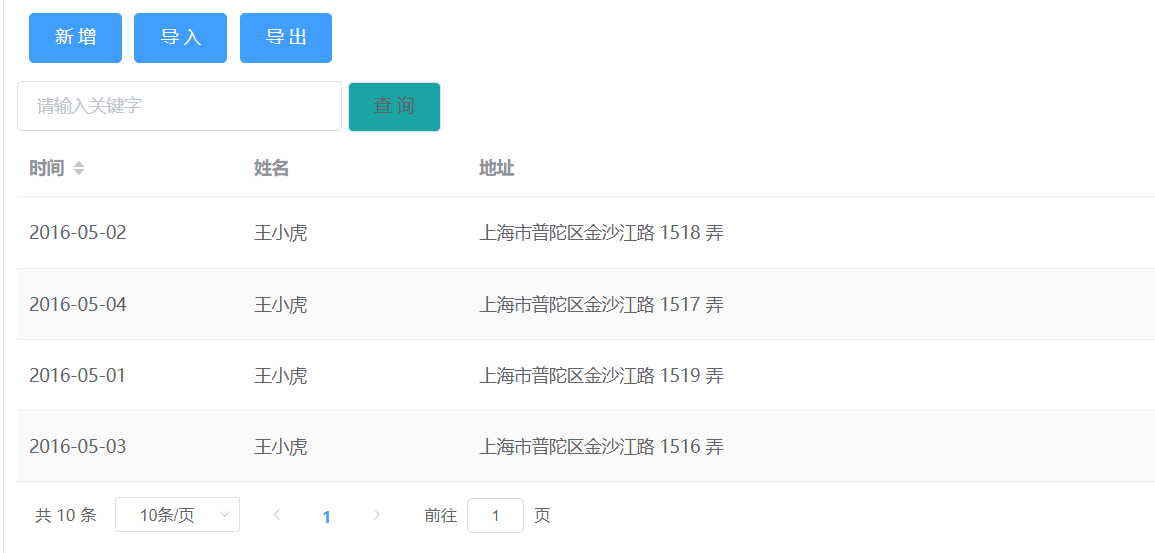
Task: Go to previous page arrow
Action: tap(277, 515)
